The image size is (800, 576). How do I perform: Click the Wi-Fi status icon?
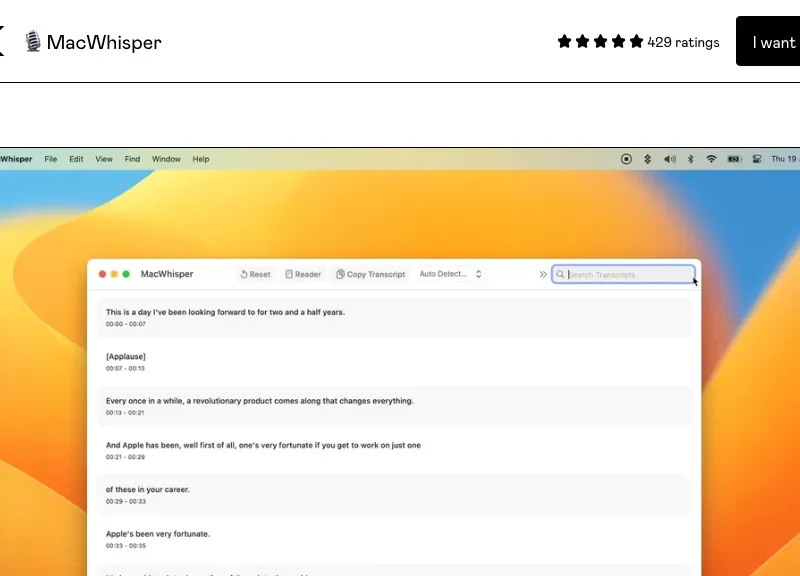coord(711,159)
